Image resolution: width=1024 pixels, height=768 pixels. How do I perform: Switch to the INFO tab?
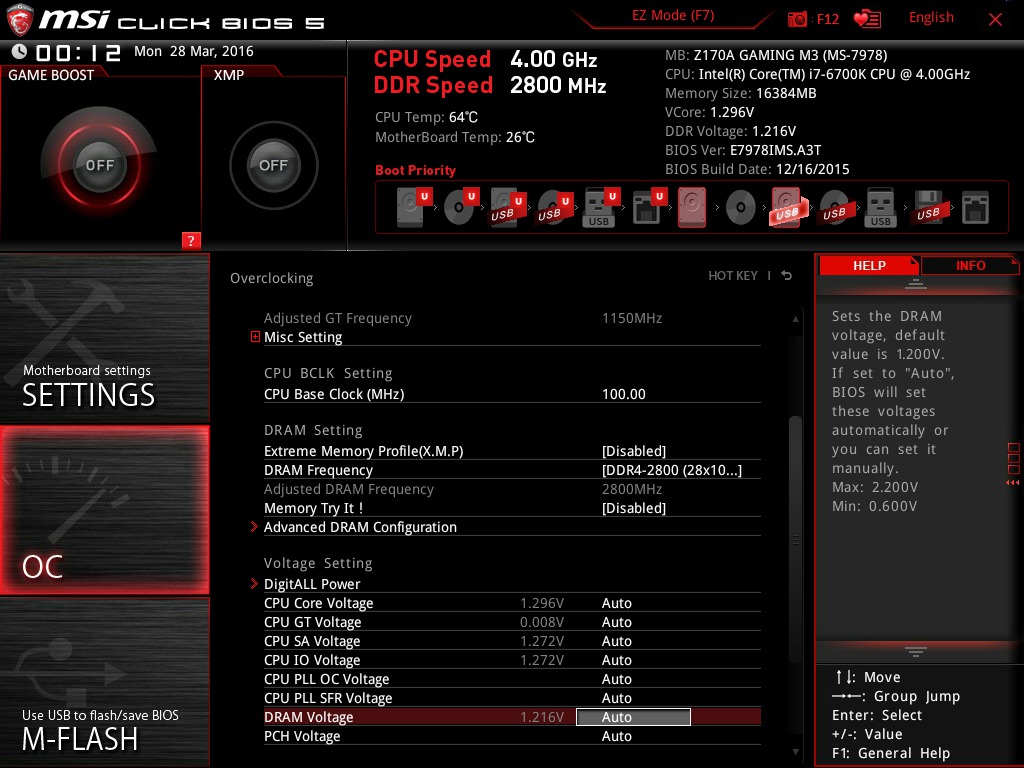(969, 265)
